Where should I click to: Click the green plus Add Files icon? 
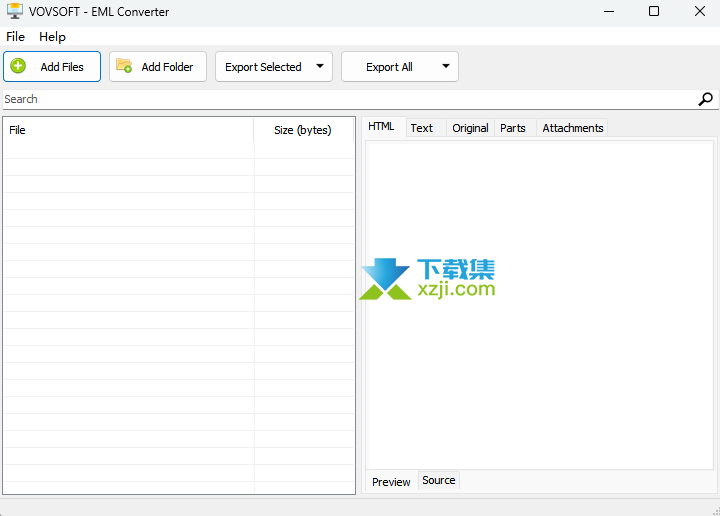point(18,66)
